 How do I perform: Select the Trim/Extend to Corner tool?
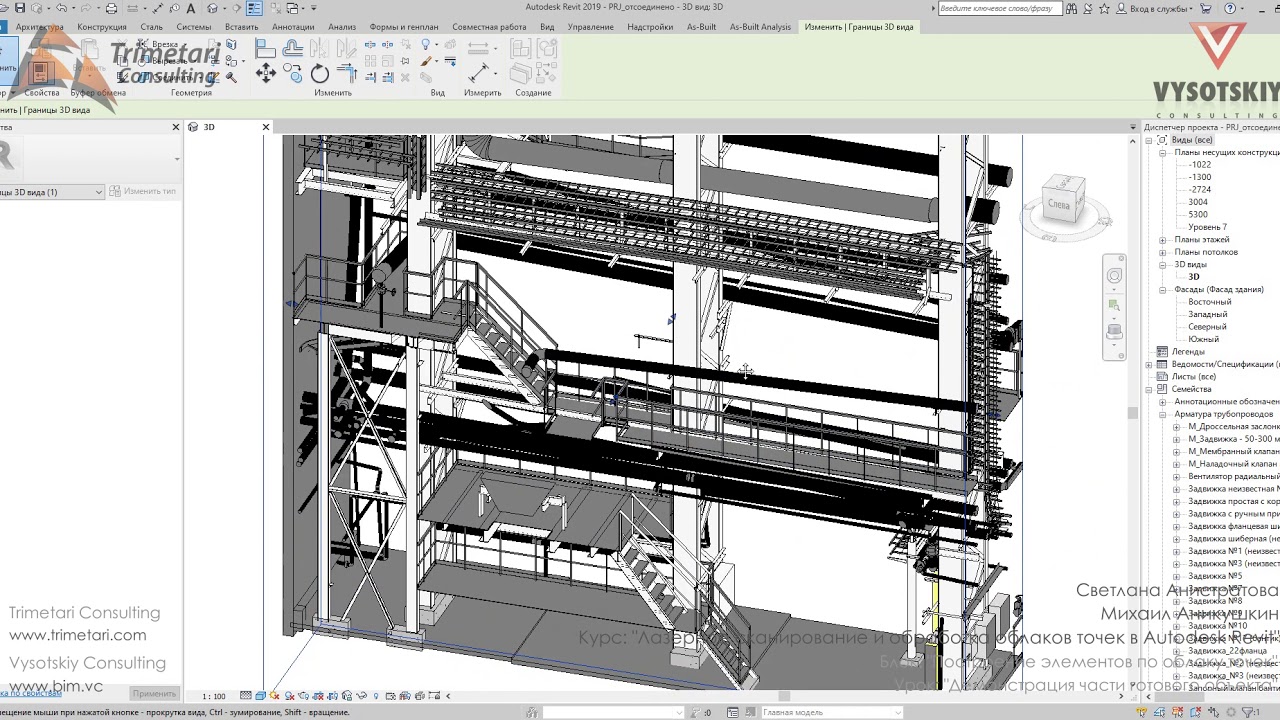pos(347,73)
